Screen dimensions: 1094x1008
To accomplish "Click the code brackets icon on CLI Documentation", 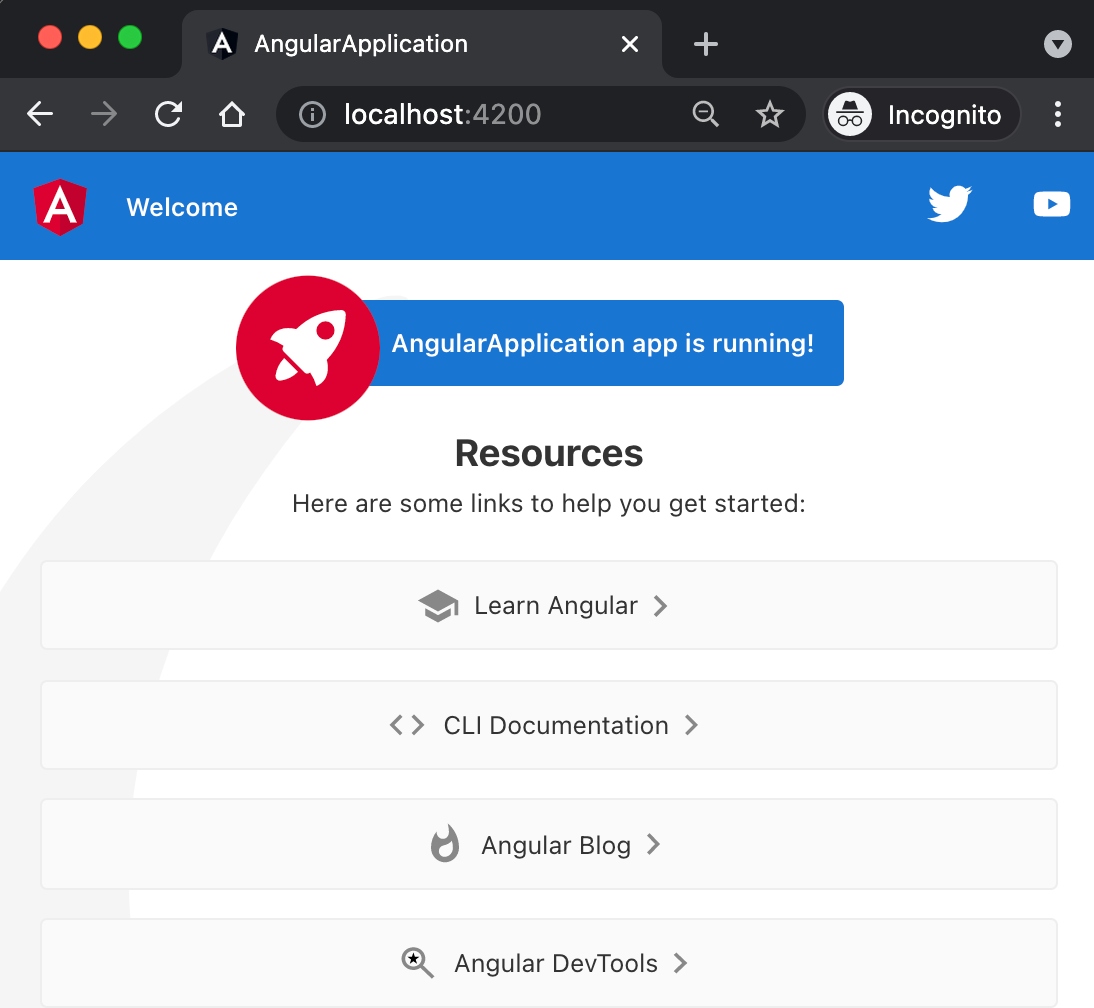I will pyautogui.click(x=407, y=725).
